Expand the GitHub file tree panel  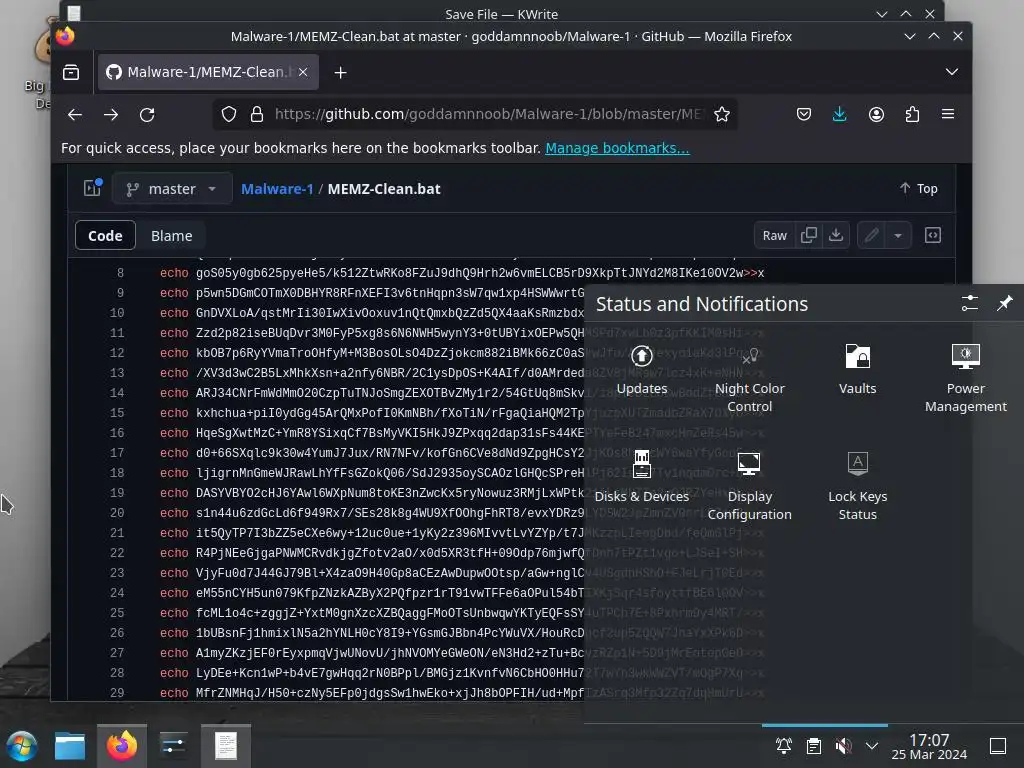click(92, 188)
